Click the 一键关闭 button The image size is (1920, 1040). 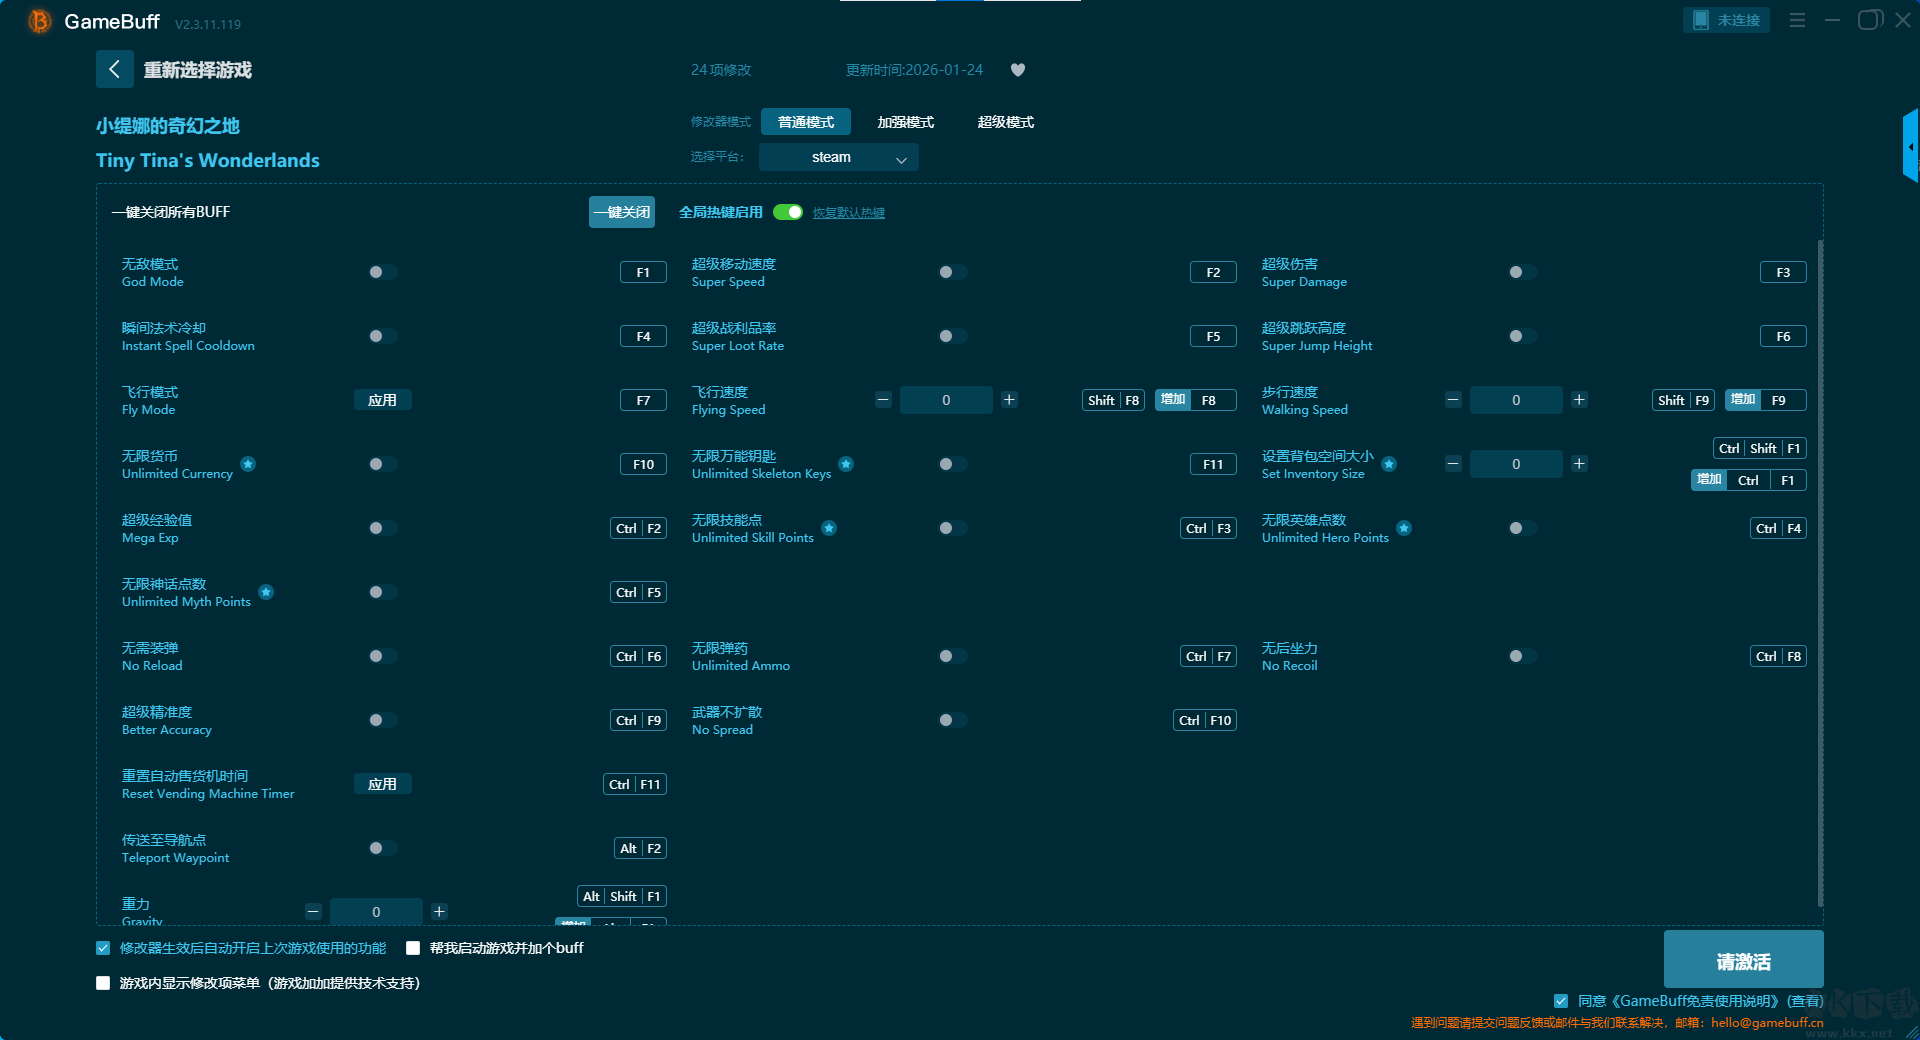(x=622, y=212)
